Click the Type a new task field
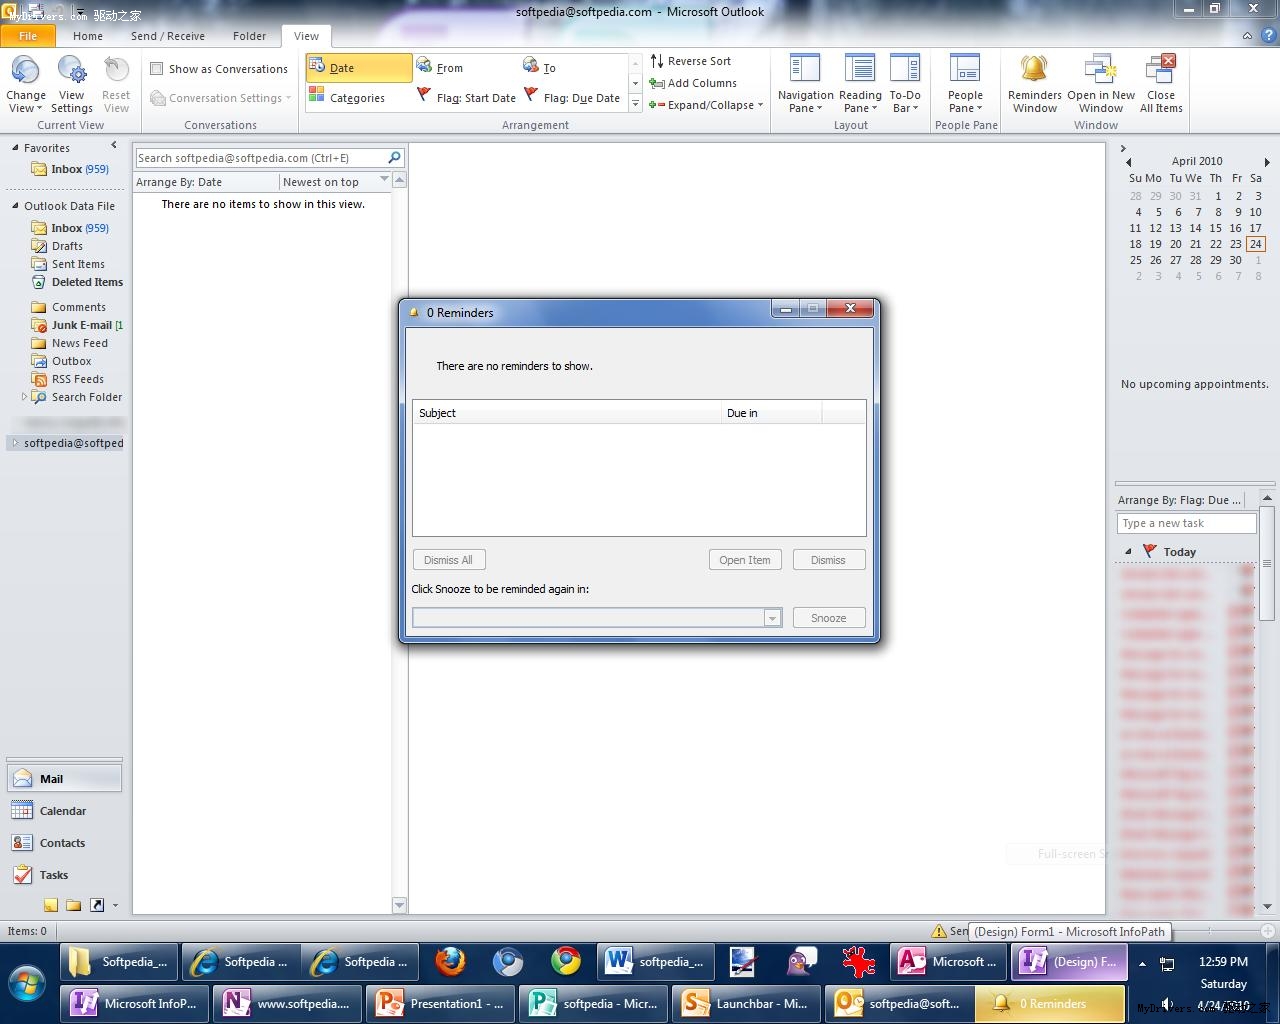1280x1024 pixels. [1185, 523]
